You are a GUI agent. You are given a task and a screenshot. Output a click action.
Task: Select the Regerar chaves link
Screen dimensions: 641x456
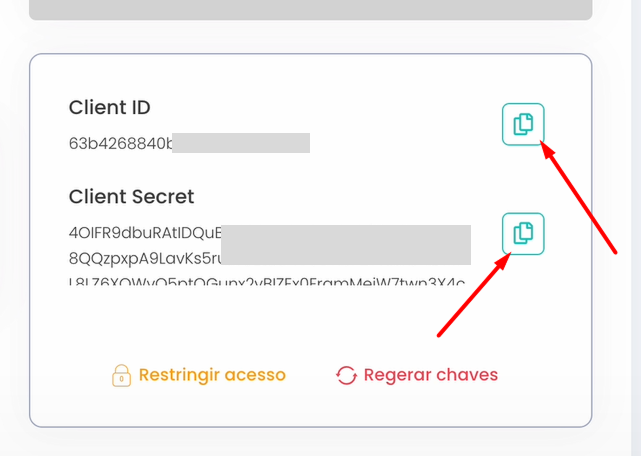pos(430,375)
